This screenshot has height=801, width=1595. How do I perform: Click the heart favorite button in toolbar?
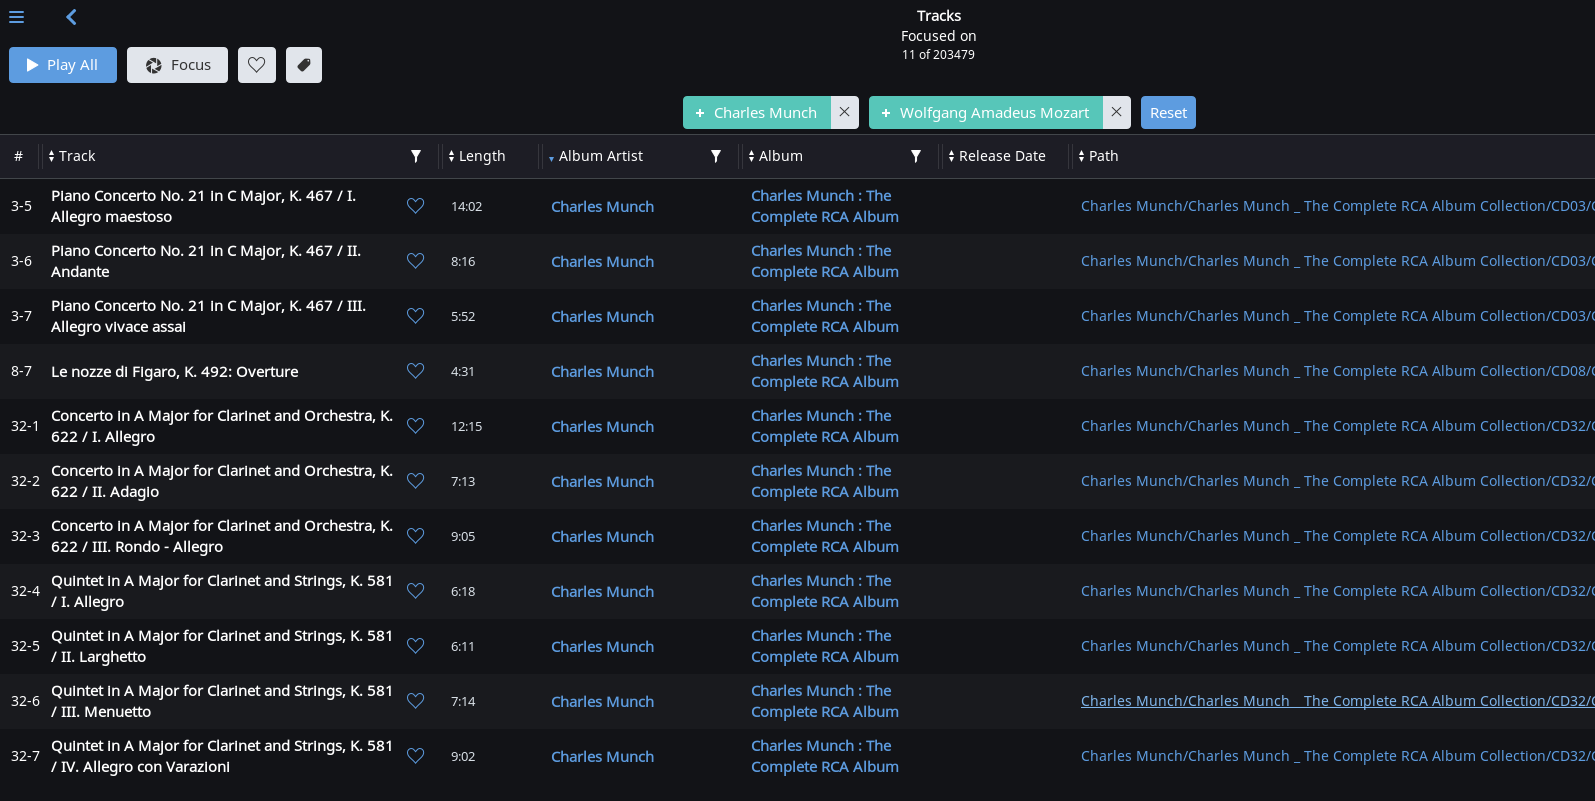coord(257,65)
